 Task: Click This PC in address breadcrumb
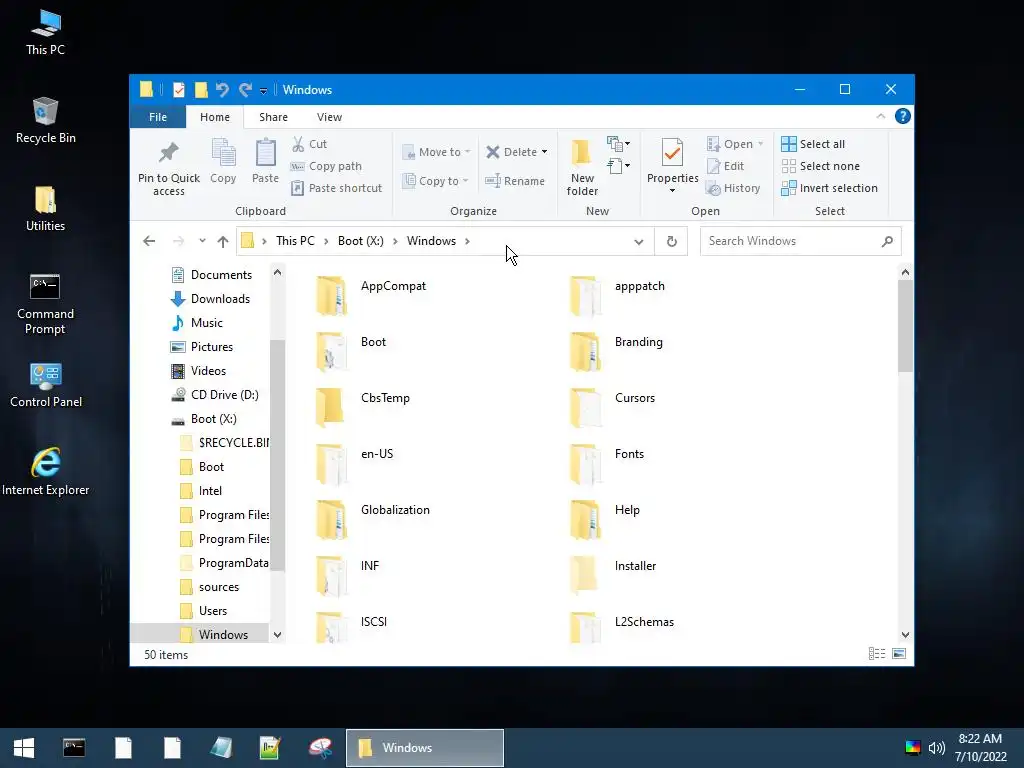tap(295, 241)
